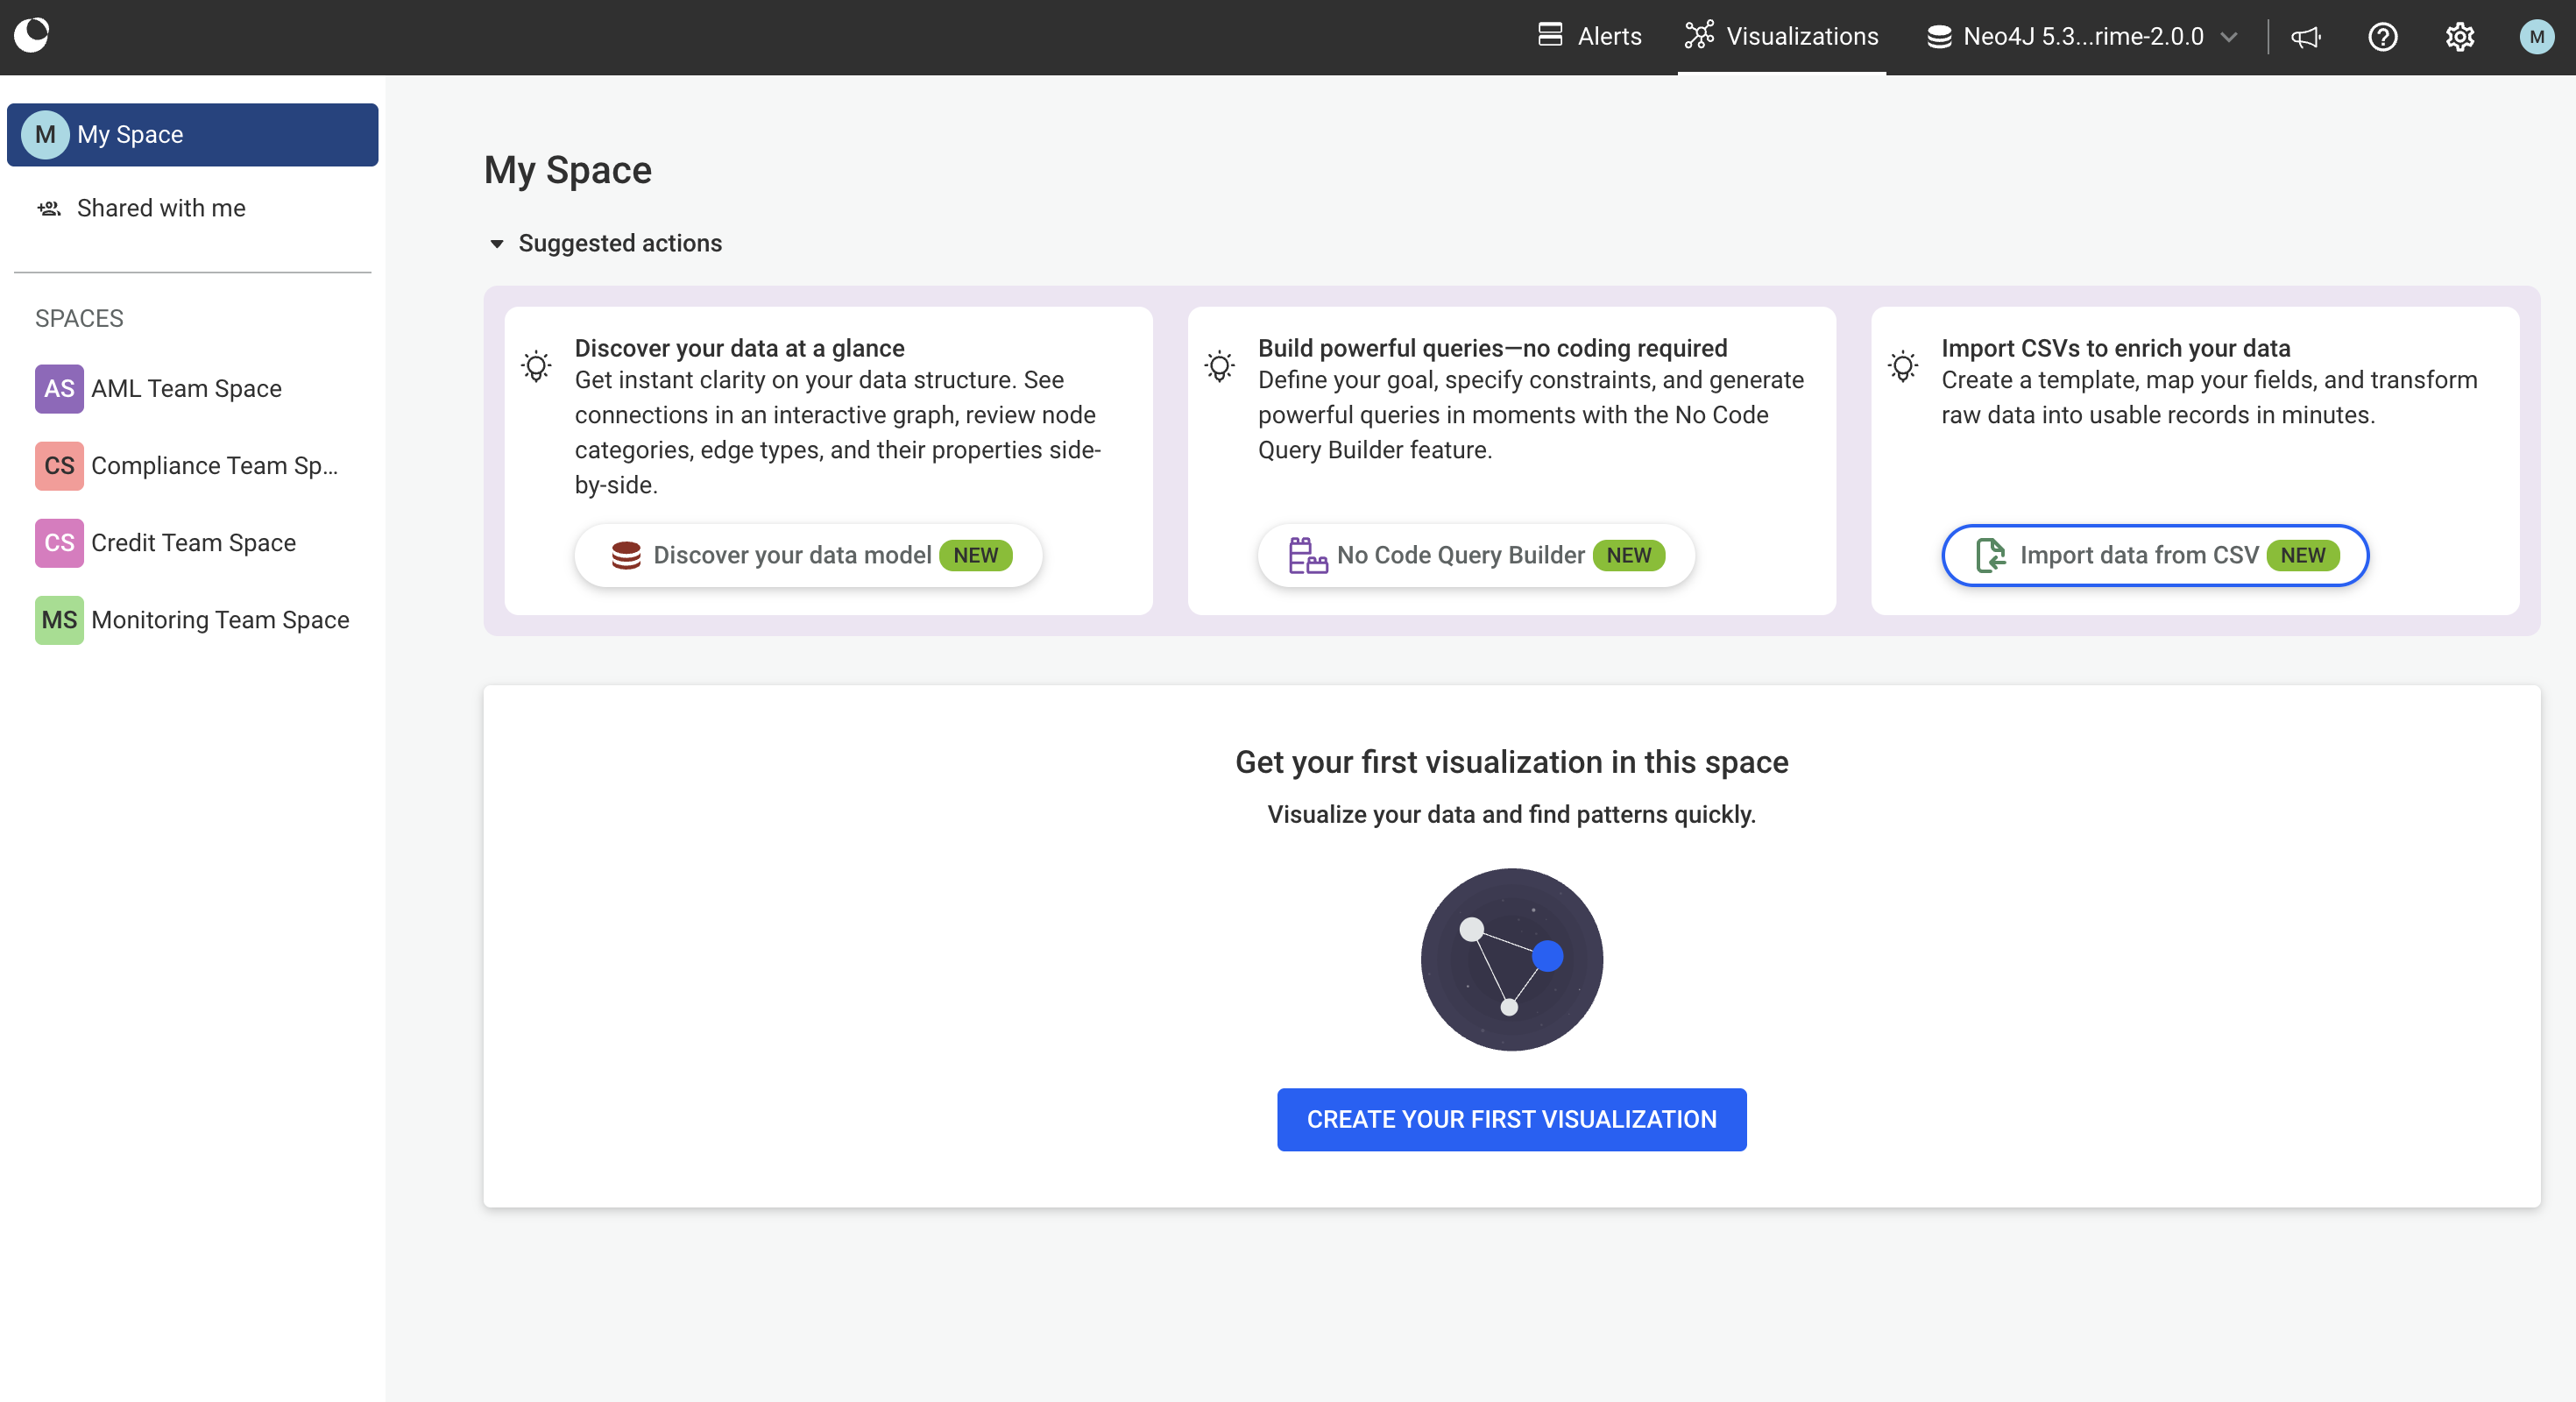Click the Monitoring Team Space MS badge
The width and height of the screenshot is (2576, 1402).
click(x=59, y=620)
